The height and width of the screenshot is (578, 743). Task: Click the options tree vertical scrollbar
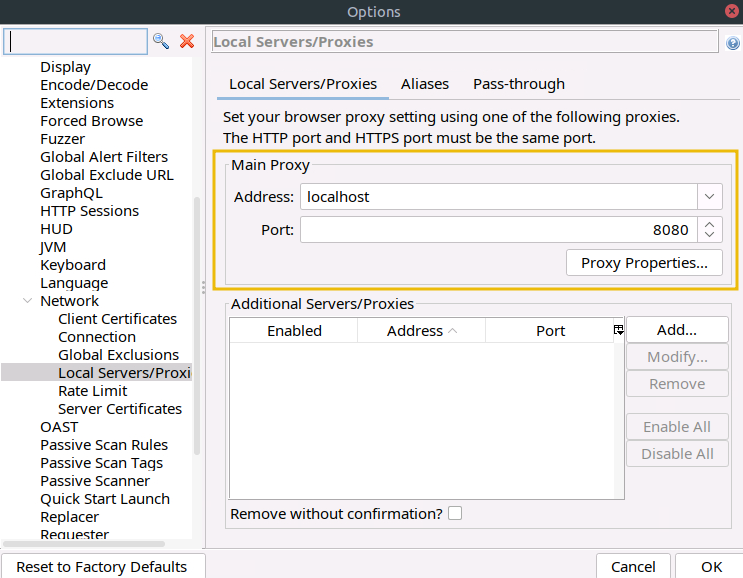pyautogui.click(x=197, y=325)
